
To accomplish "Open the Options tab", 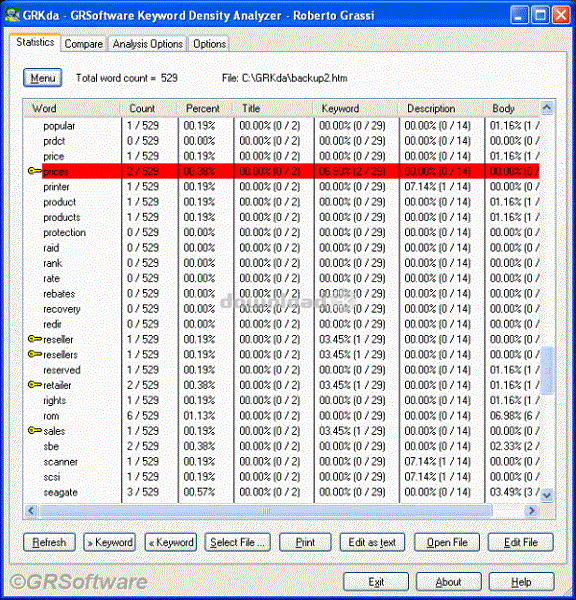I will 209,44.
